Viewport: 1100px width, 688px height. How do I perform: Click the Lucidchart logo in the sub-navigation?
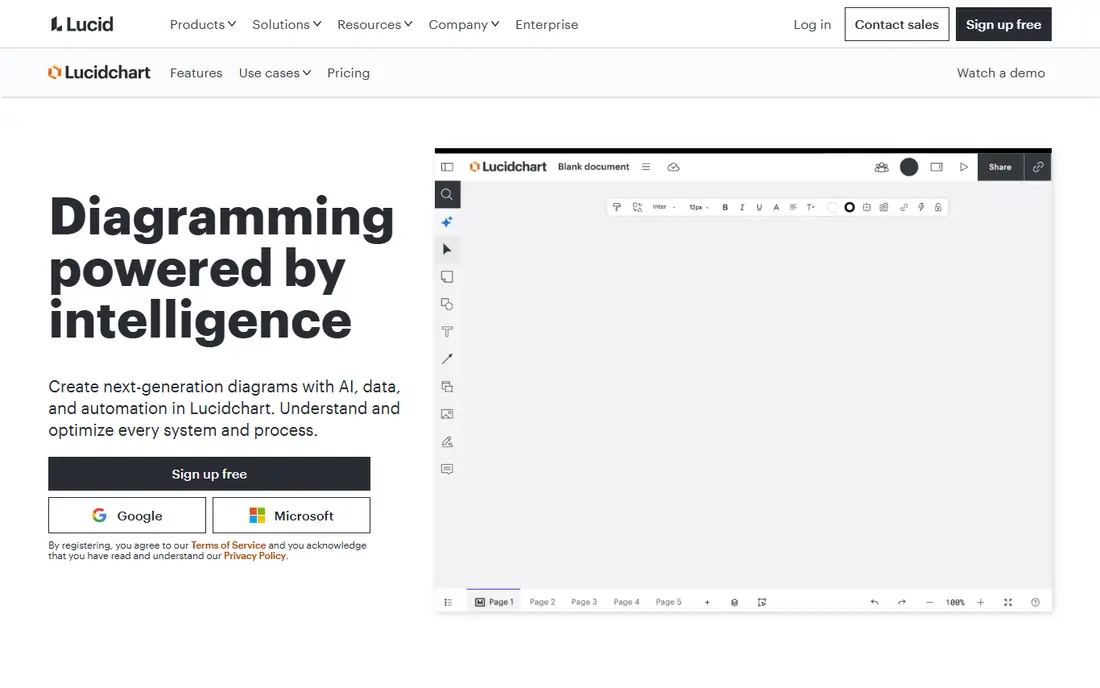pyautogui.click(x=99, y=72)
